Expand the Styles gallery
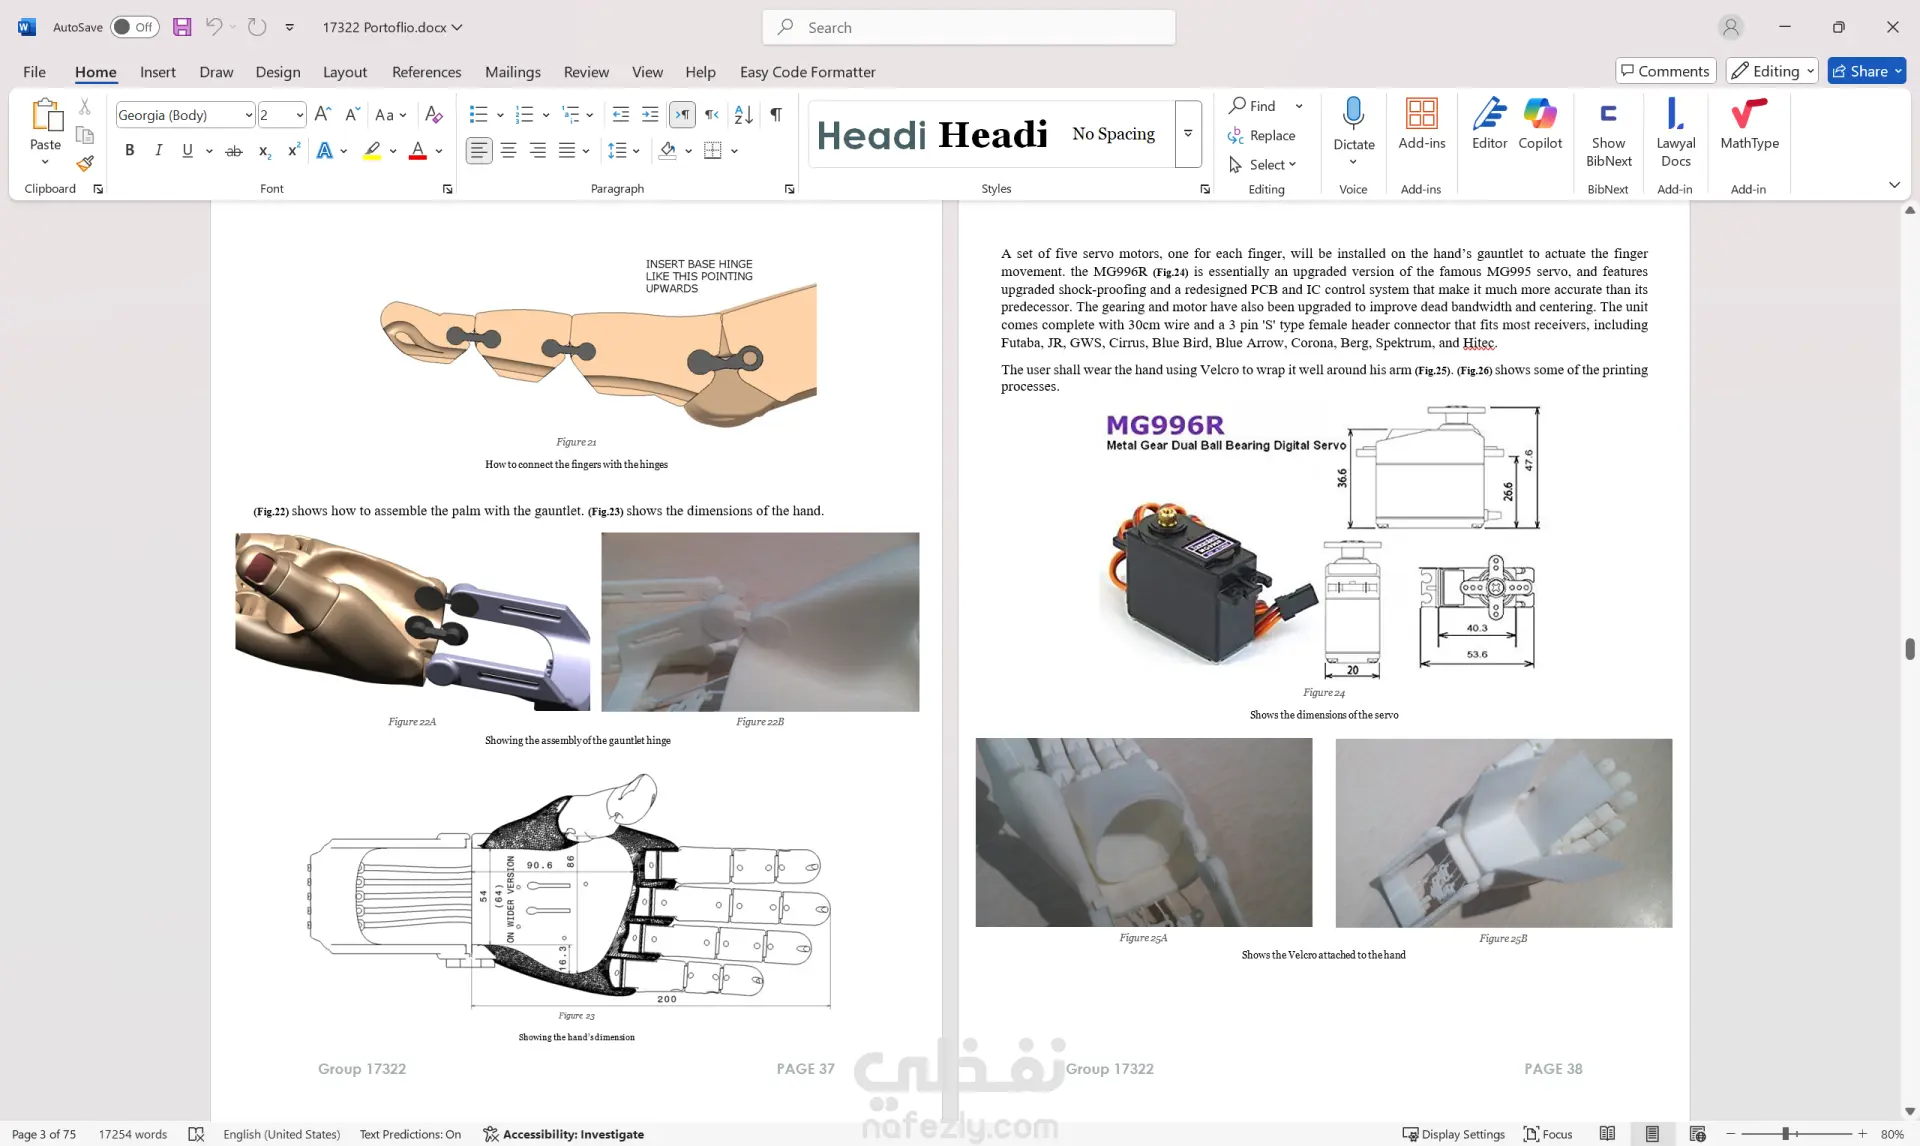1920x1146 pixels. (1188, 133)
